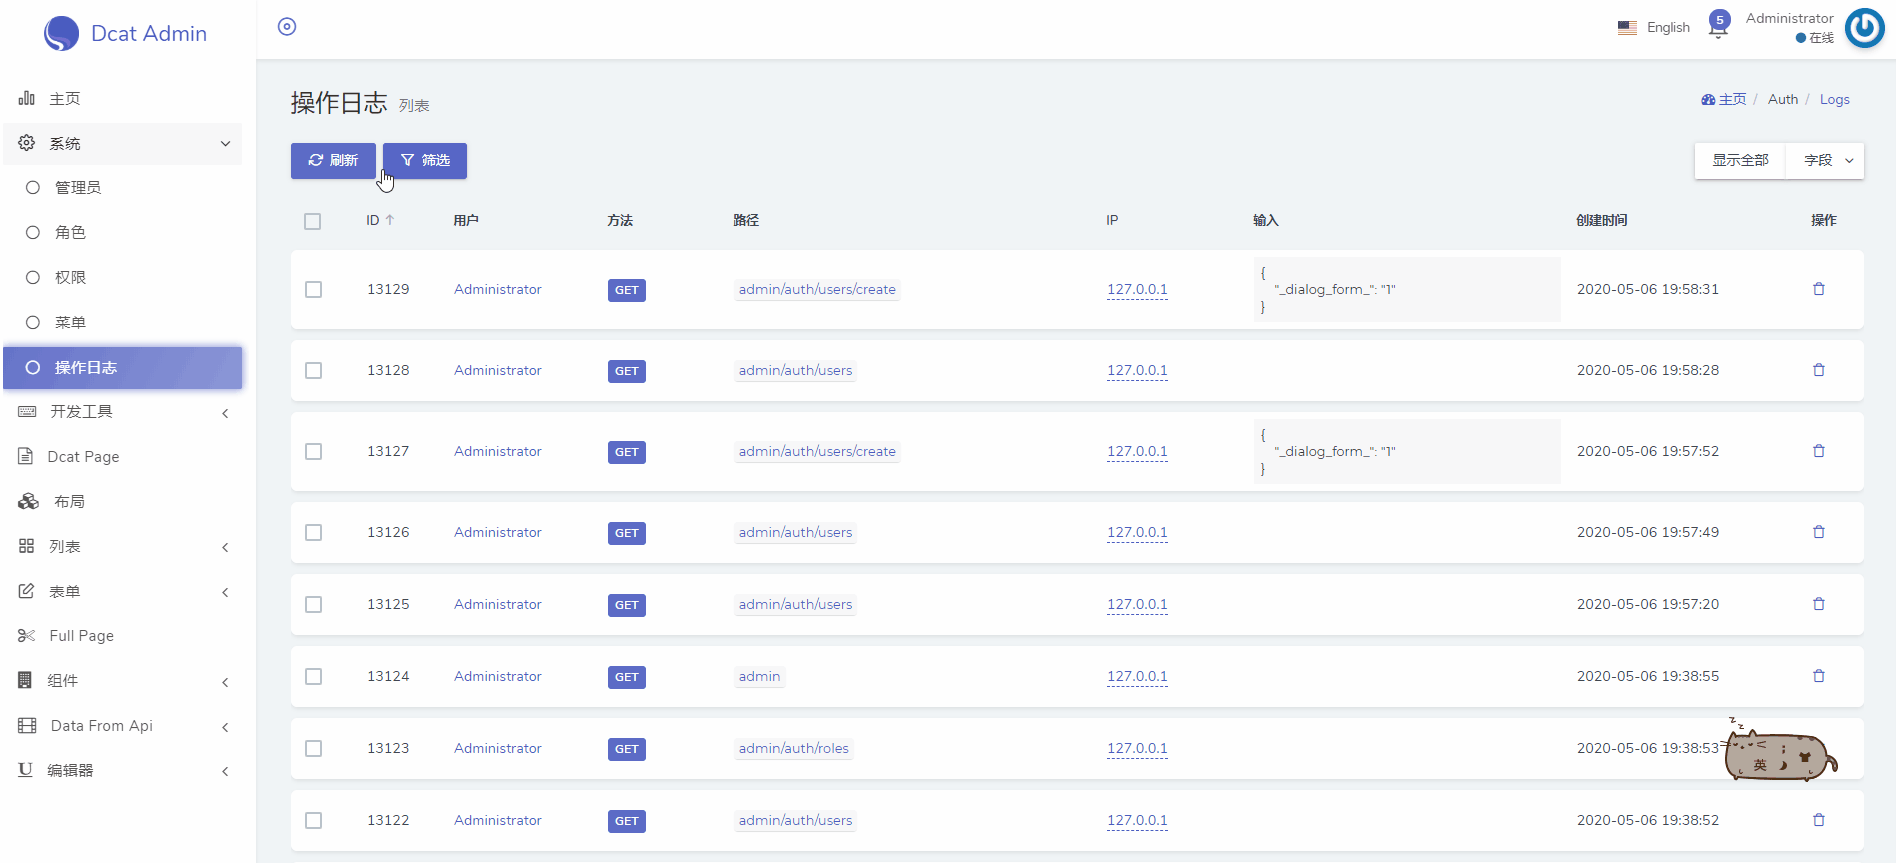Toggle sidebar with the circle menu icon
This screenshot has height=863, width=1896.
pos(287,27)
